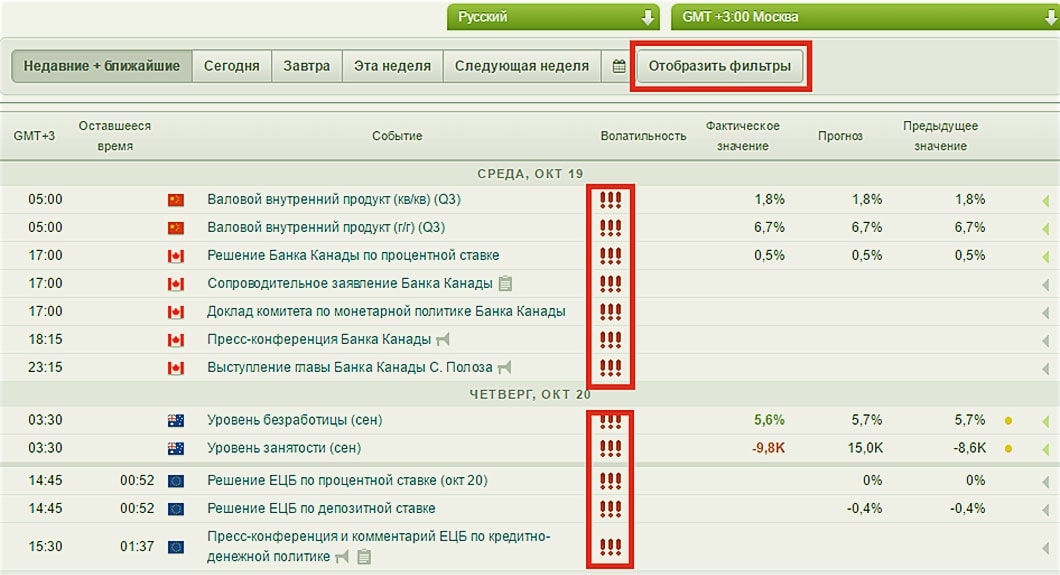The height and width of the screenshot is (575, 1060).
Task: Click the Волатильность column header
Action: [643, 136]
